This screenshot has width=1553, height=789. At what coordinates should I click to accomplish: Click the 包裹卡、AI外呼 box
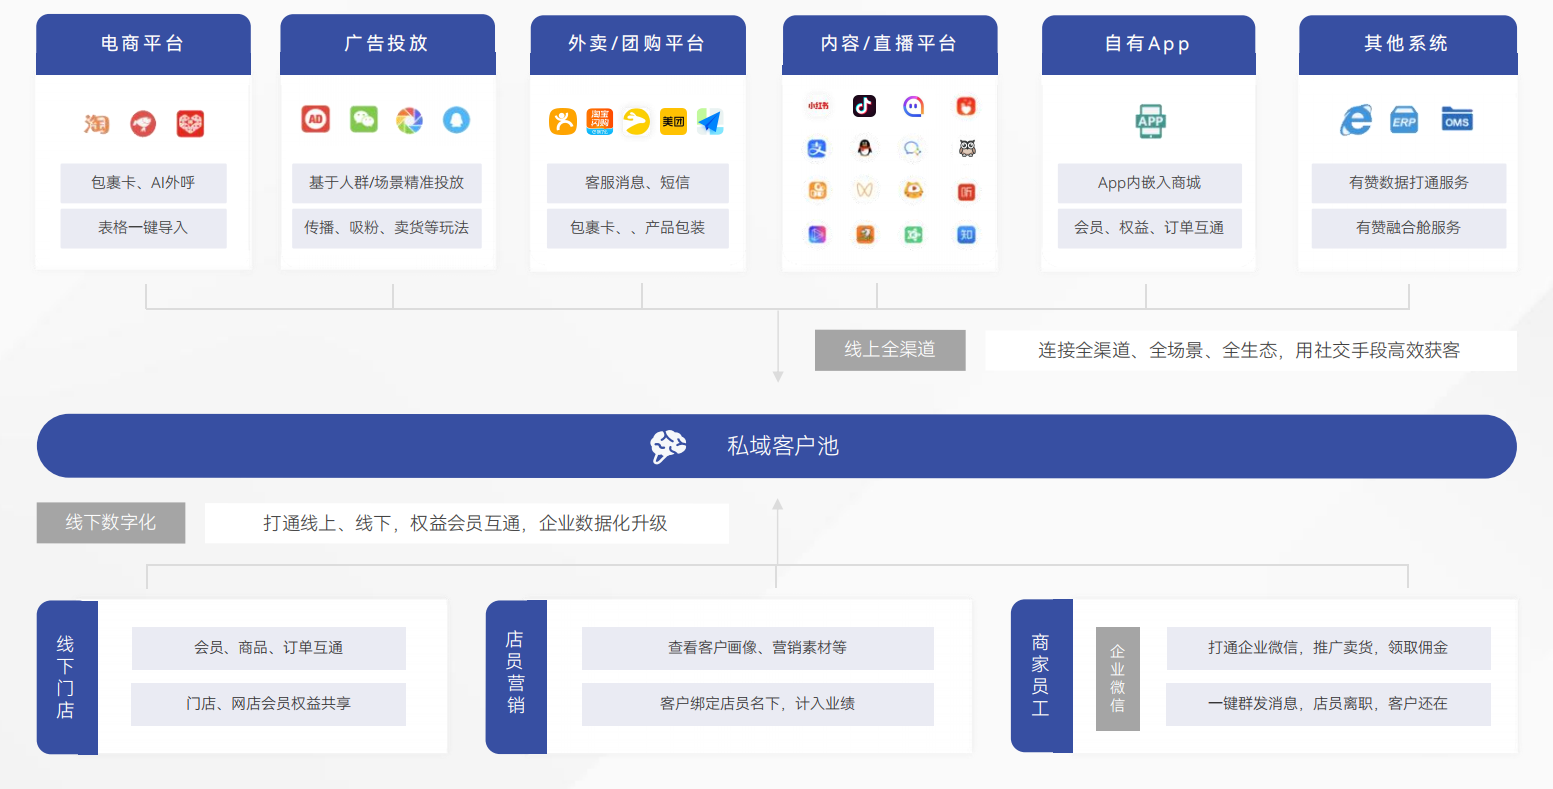coord(143,183)
